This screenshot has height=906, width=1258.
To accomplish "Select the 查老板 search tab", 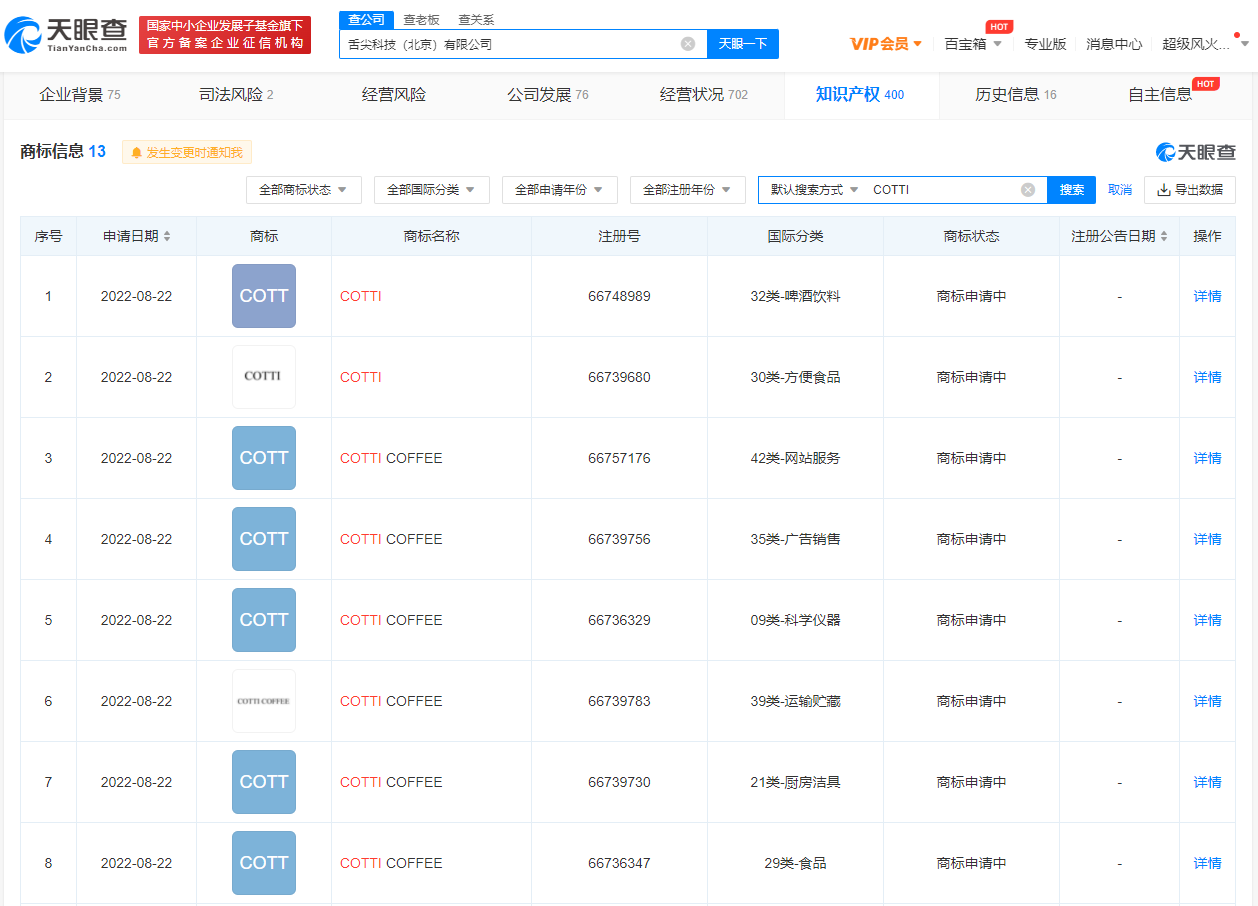I will coord(421,20).
